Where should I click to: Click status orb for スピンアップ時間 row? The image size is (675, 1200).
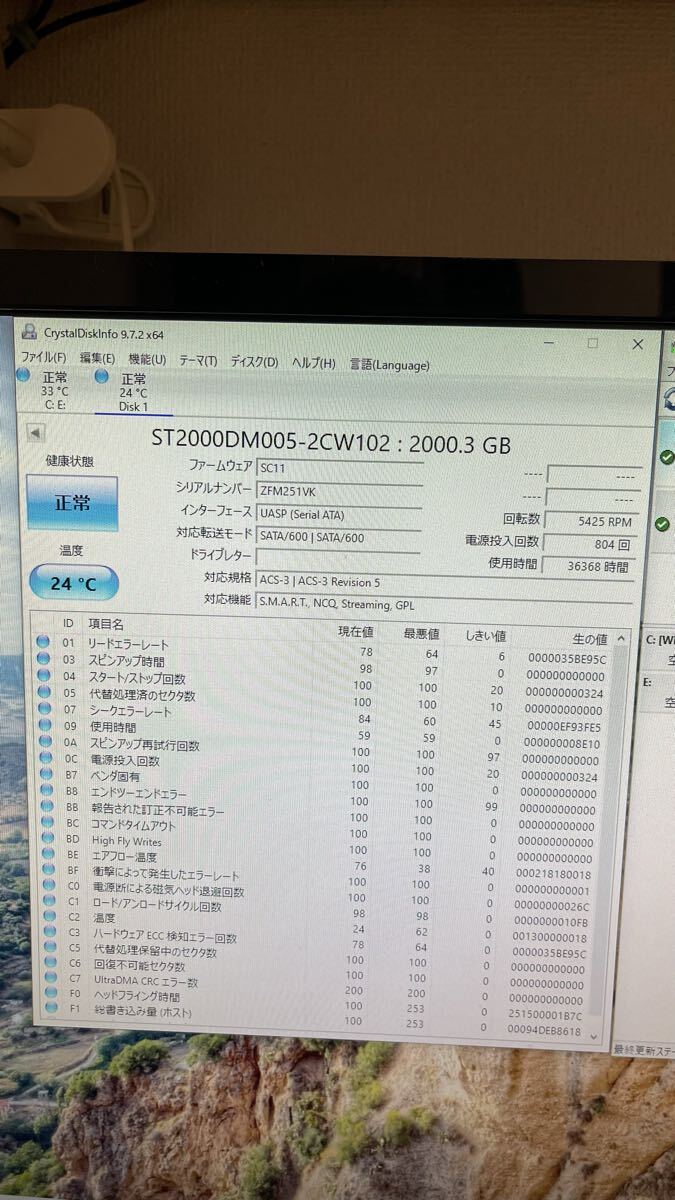[x=43, y=659]
